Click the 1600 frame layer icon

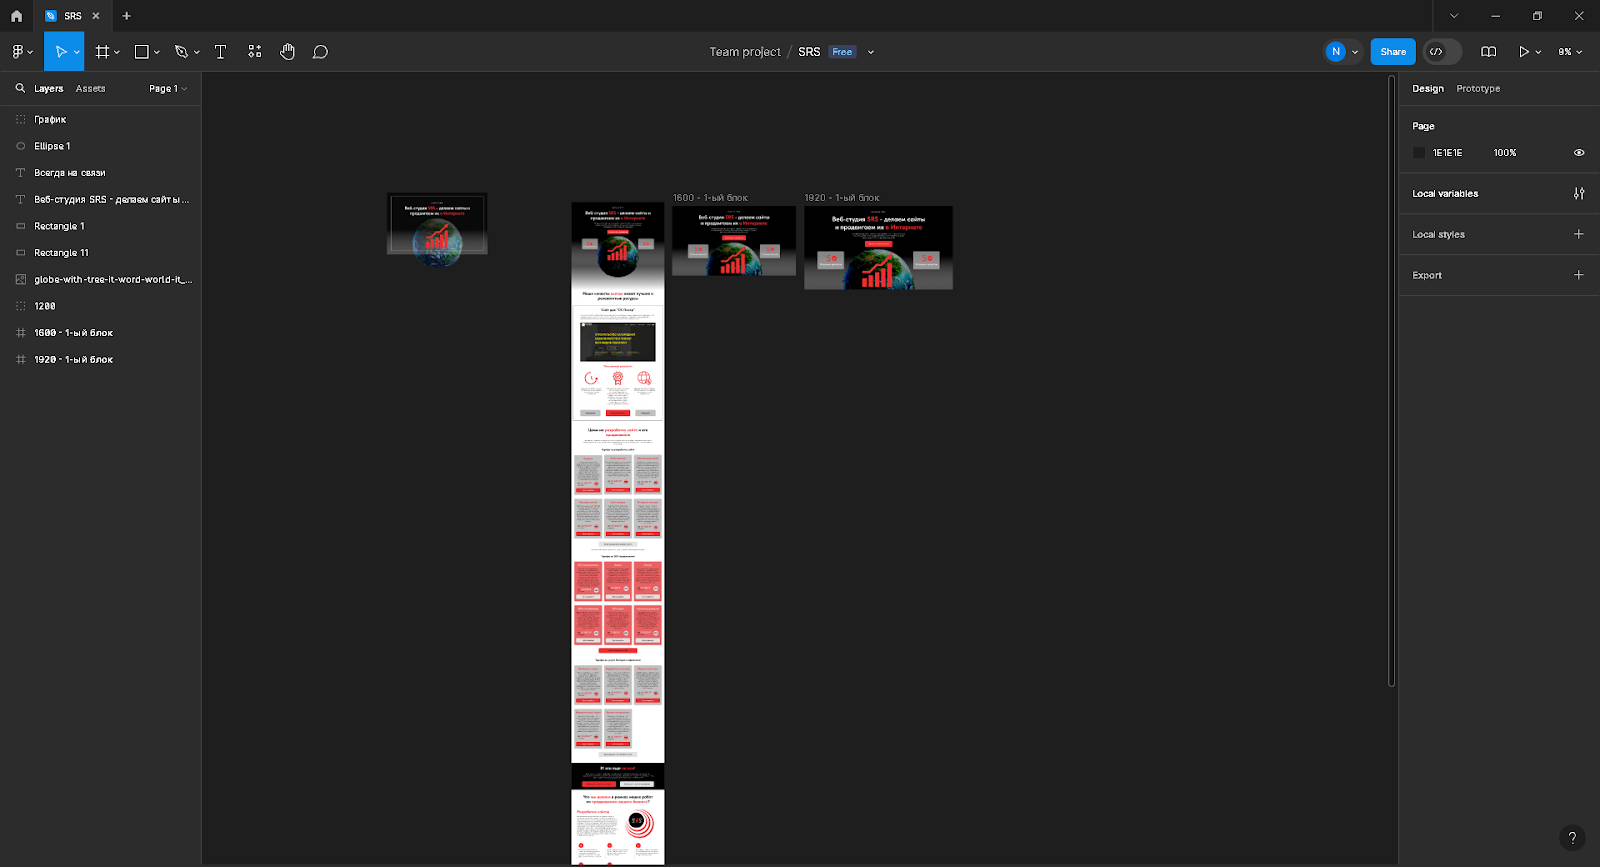click(x=20, y=333)
